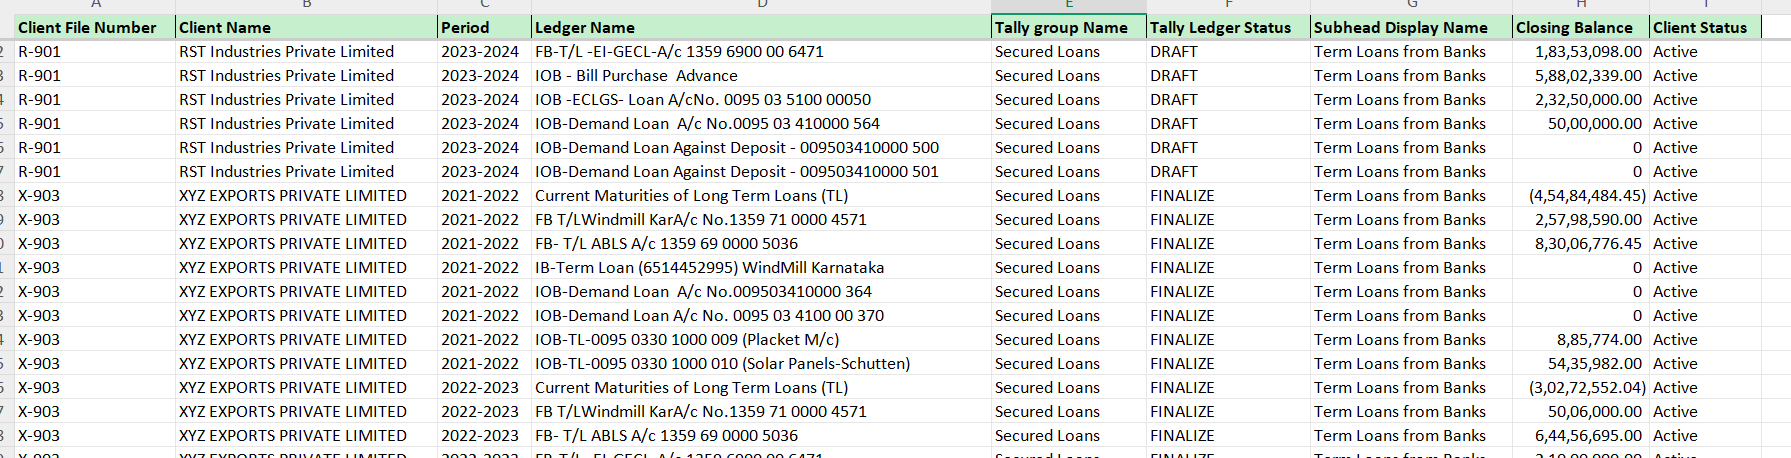Screen dimensions: 1791x458
Task: Select the Subhead Display Name header
Action: [1400, 28]
